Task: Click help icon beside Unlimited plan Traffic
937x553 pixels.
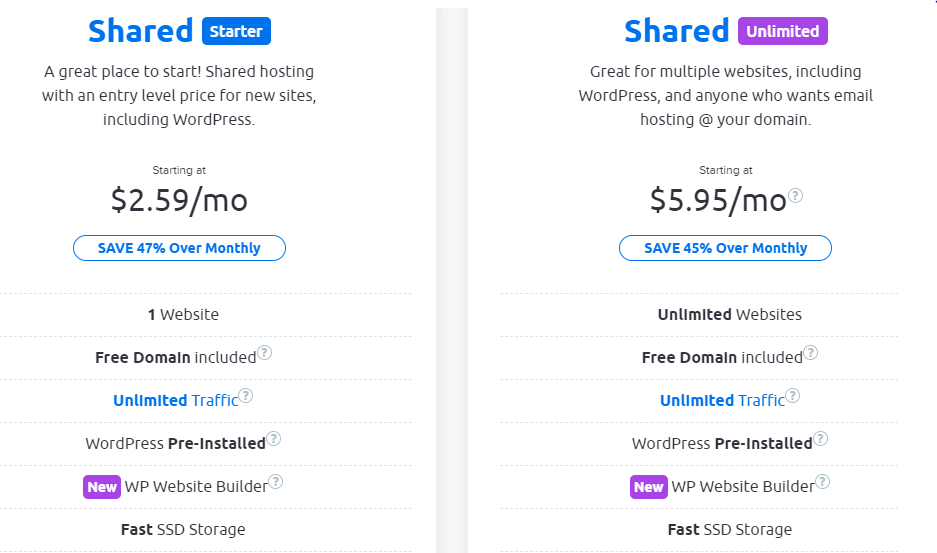Action: coord(793,396)
